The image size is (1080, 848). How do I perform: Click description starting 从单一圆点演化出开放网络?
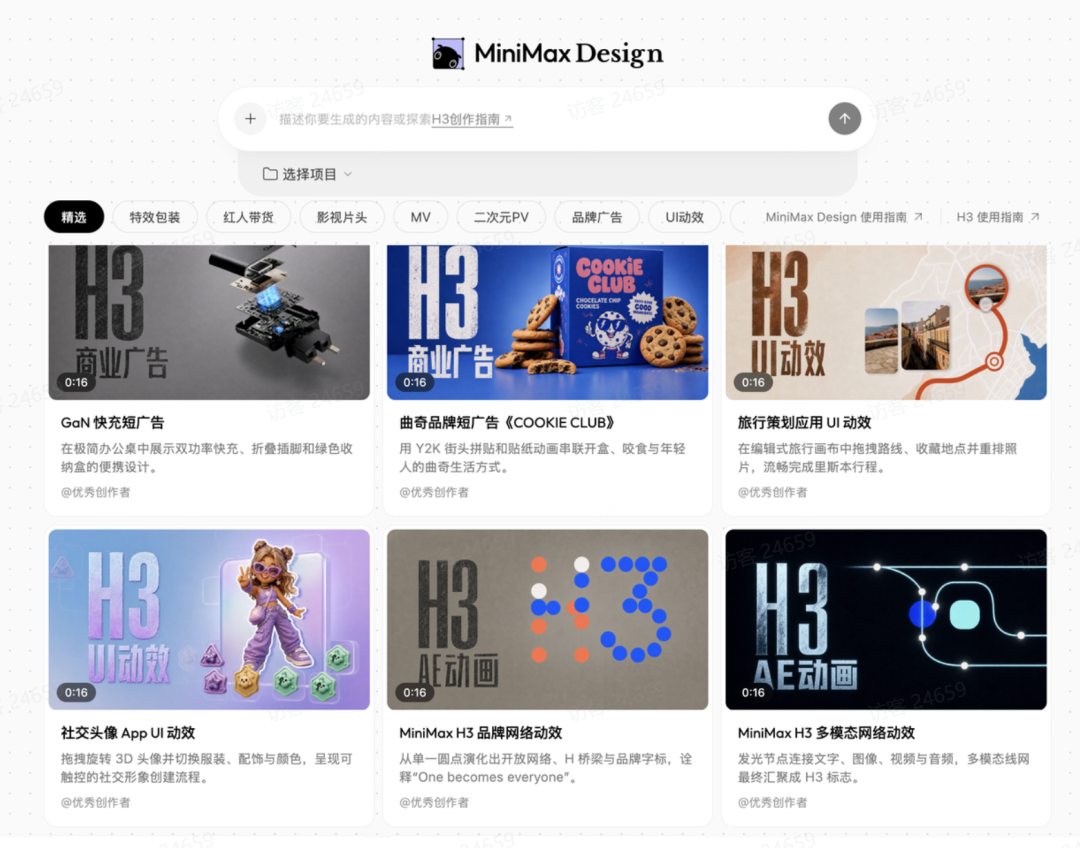click(546, 767)
